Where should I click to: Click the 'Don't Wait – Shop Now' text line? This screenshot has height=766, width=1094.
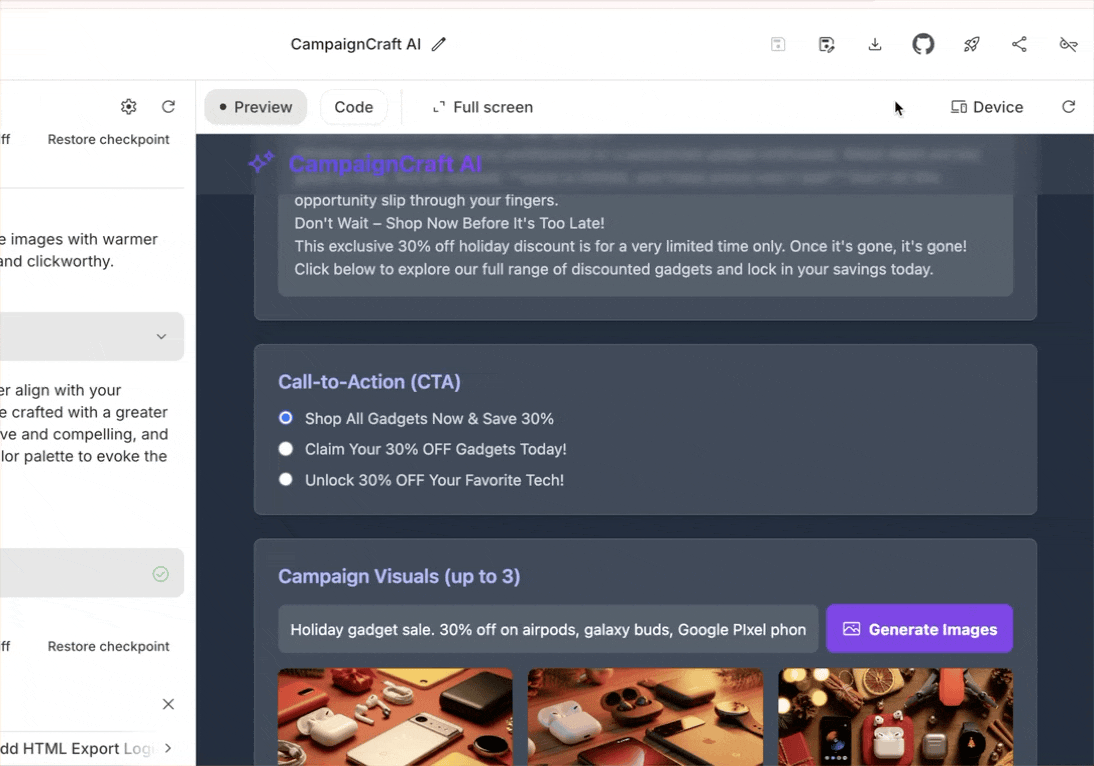(x=449, y=223)
